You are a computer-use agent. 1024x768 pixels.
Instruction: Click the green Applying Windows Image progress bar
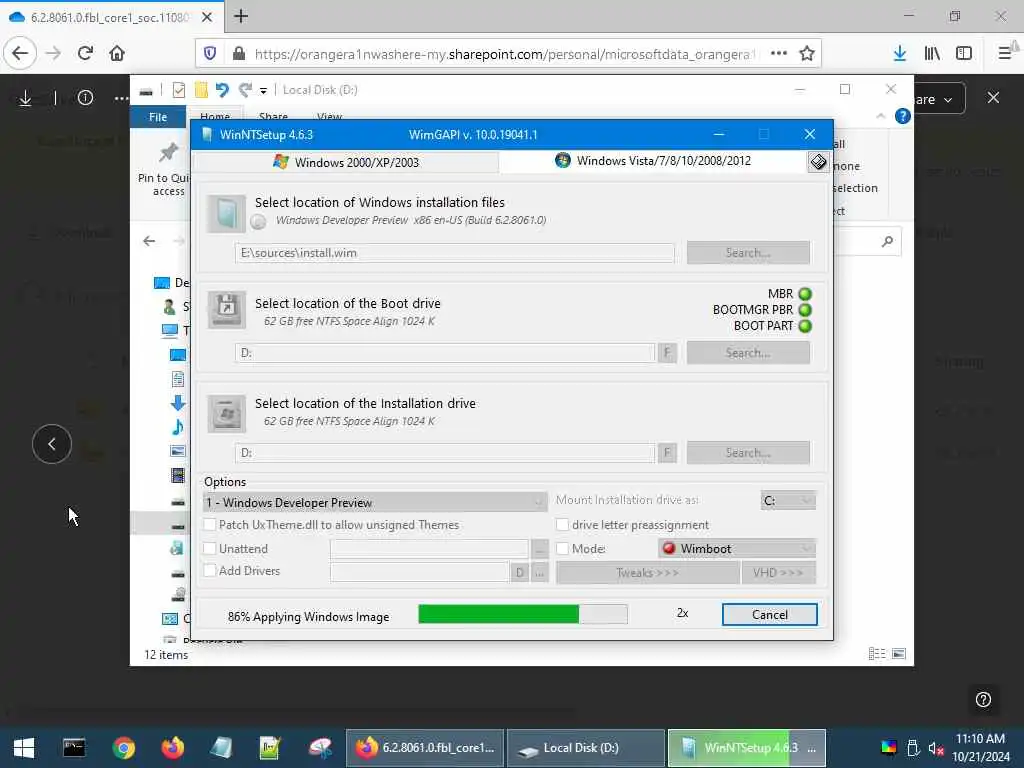point(522,614)
